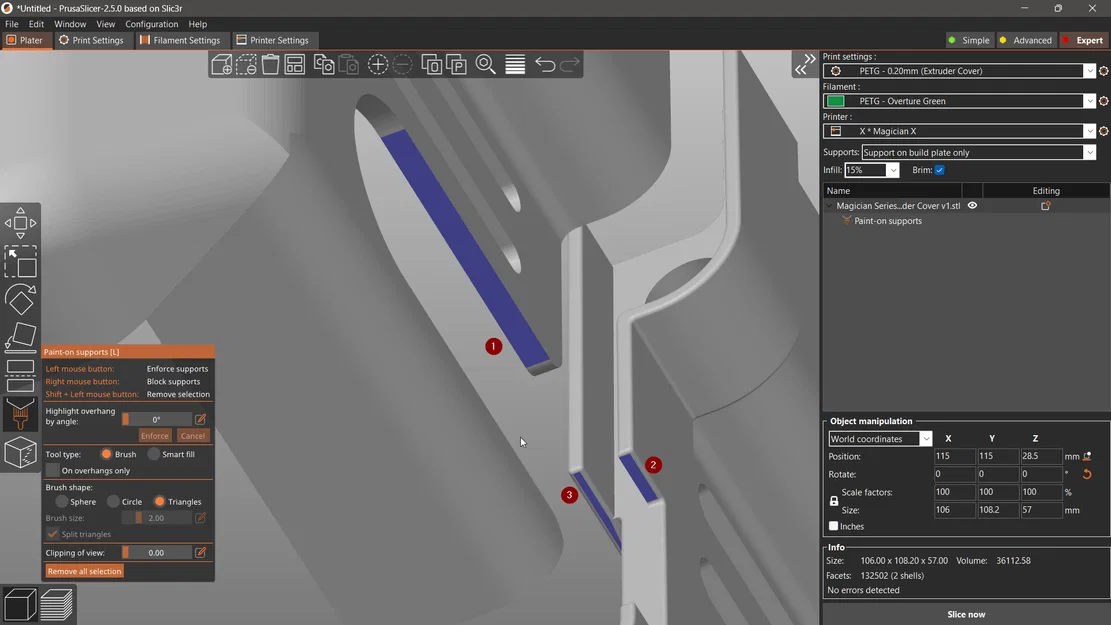The image size is (1111, 625).
Task: Switch to Expert mode
Action: pos(1083,40)
